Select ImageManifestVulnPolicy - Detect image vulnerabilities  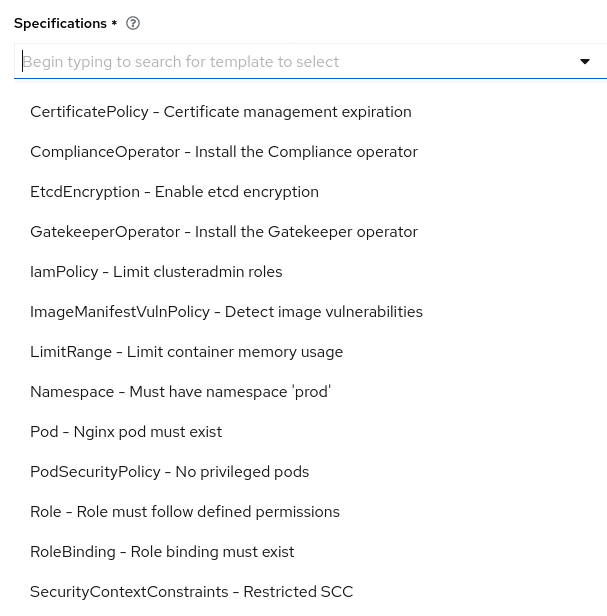[x=226, y=312]
